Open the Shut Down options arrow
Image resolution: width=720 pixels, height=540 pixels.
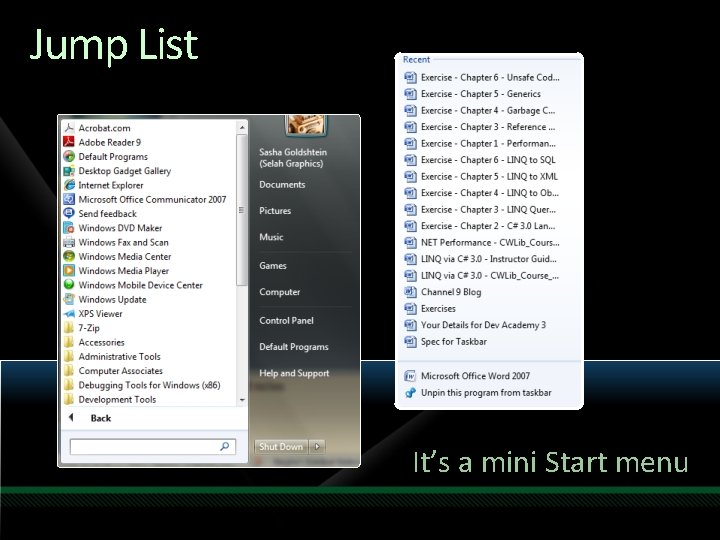[317, 446]
